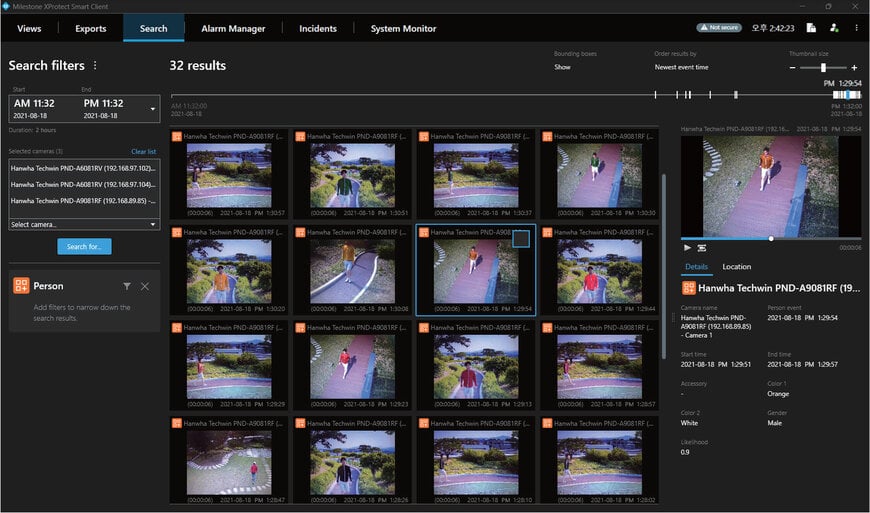Open the result thumbnail timestamped PM 1:29:44

point(600,271)
